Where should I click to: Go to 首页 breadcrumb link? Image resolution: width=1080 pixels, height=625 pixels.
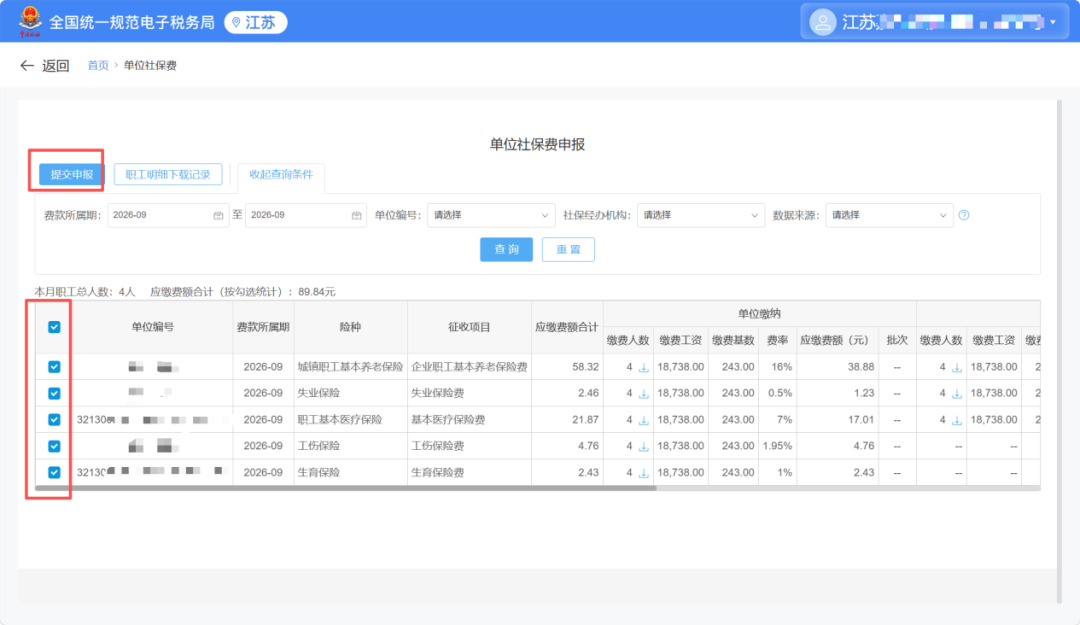click(x=98, y=65)
